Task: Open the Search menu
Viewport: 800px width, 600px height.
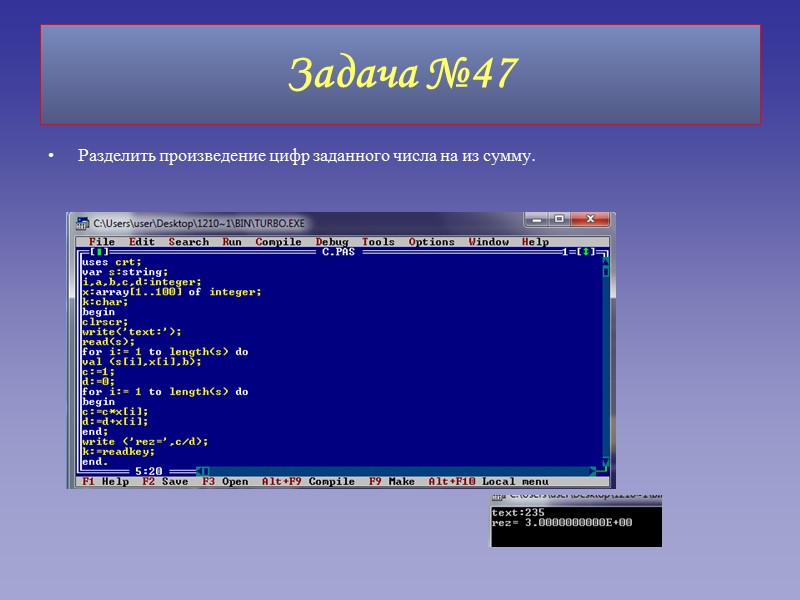Action: 188,242
